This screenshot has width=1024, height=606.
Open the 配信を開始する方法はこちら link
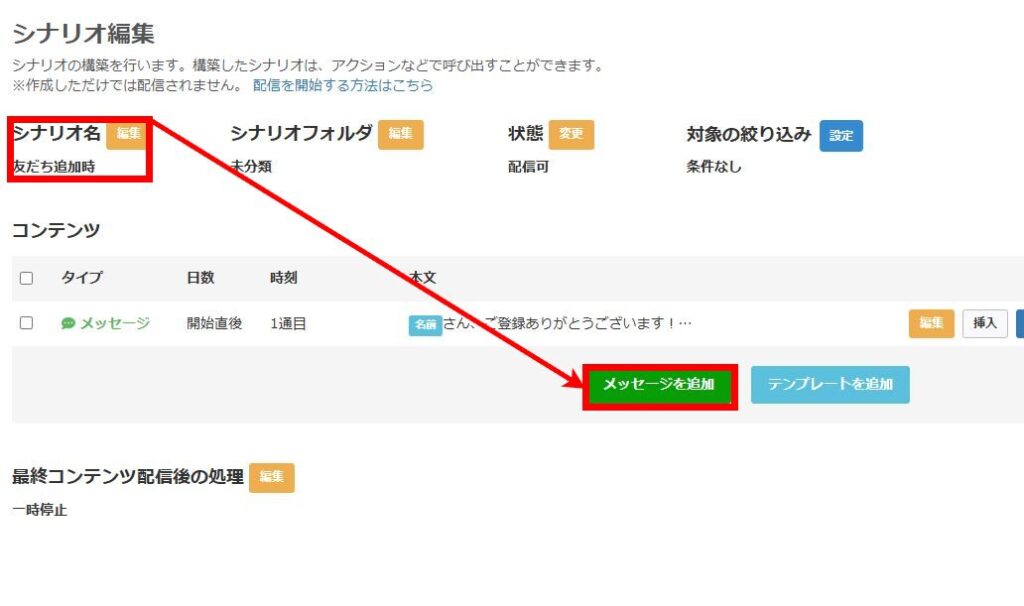point(343,86)
